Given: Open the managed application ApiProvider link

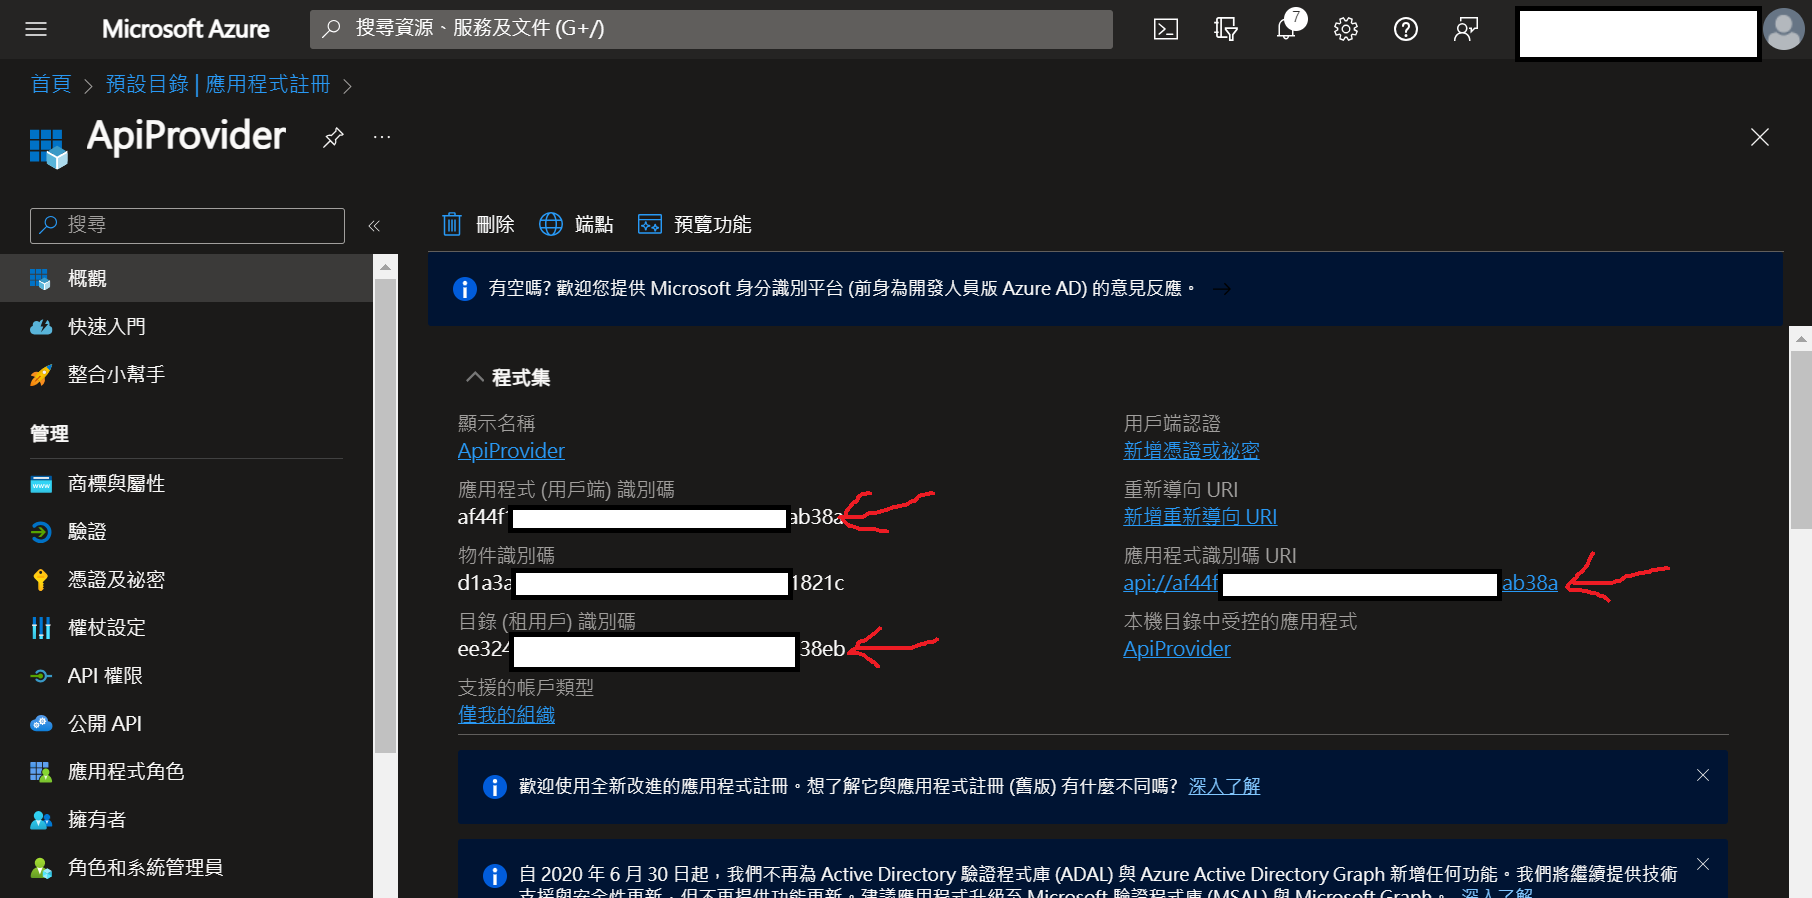Looking at the screenshot, I should click(x=1176, y=649).
